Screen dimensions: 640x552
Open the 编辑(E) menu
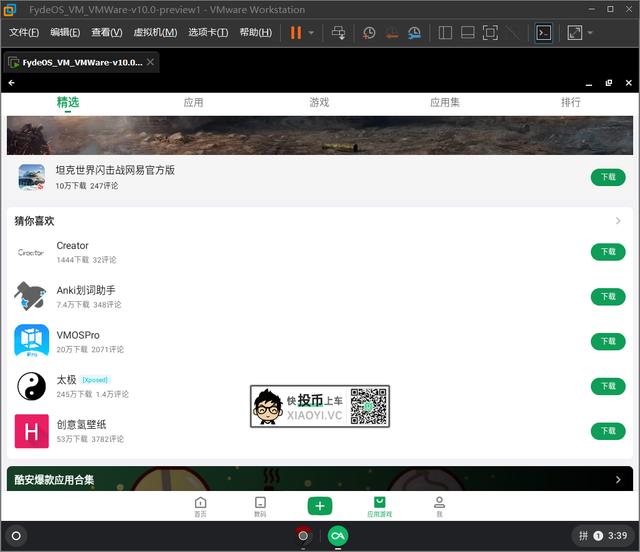click(65, 32)
